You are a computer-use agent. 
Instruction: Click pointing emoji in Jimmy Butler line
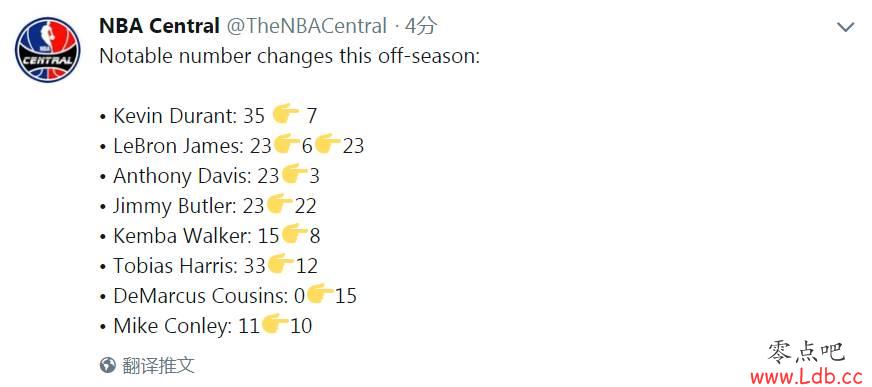point(279,204)
